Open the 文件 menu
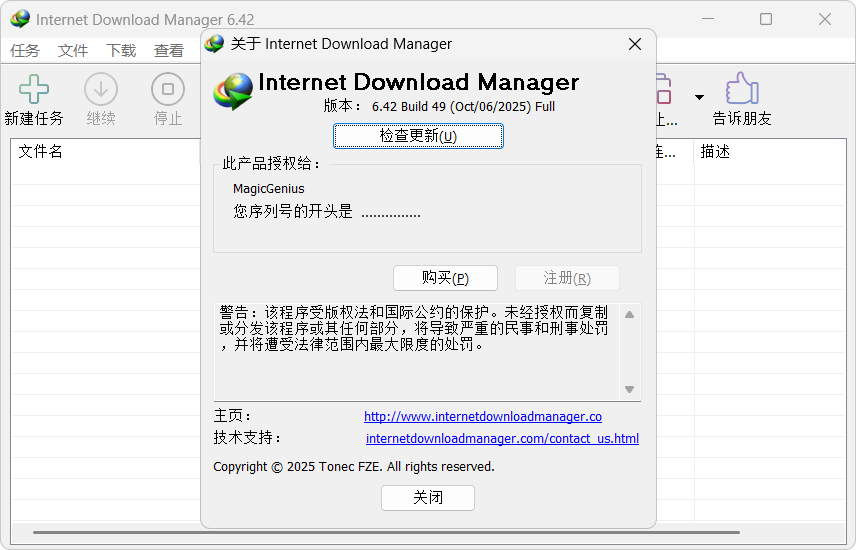The image size is (856, 550). click(x=73, y=51)
